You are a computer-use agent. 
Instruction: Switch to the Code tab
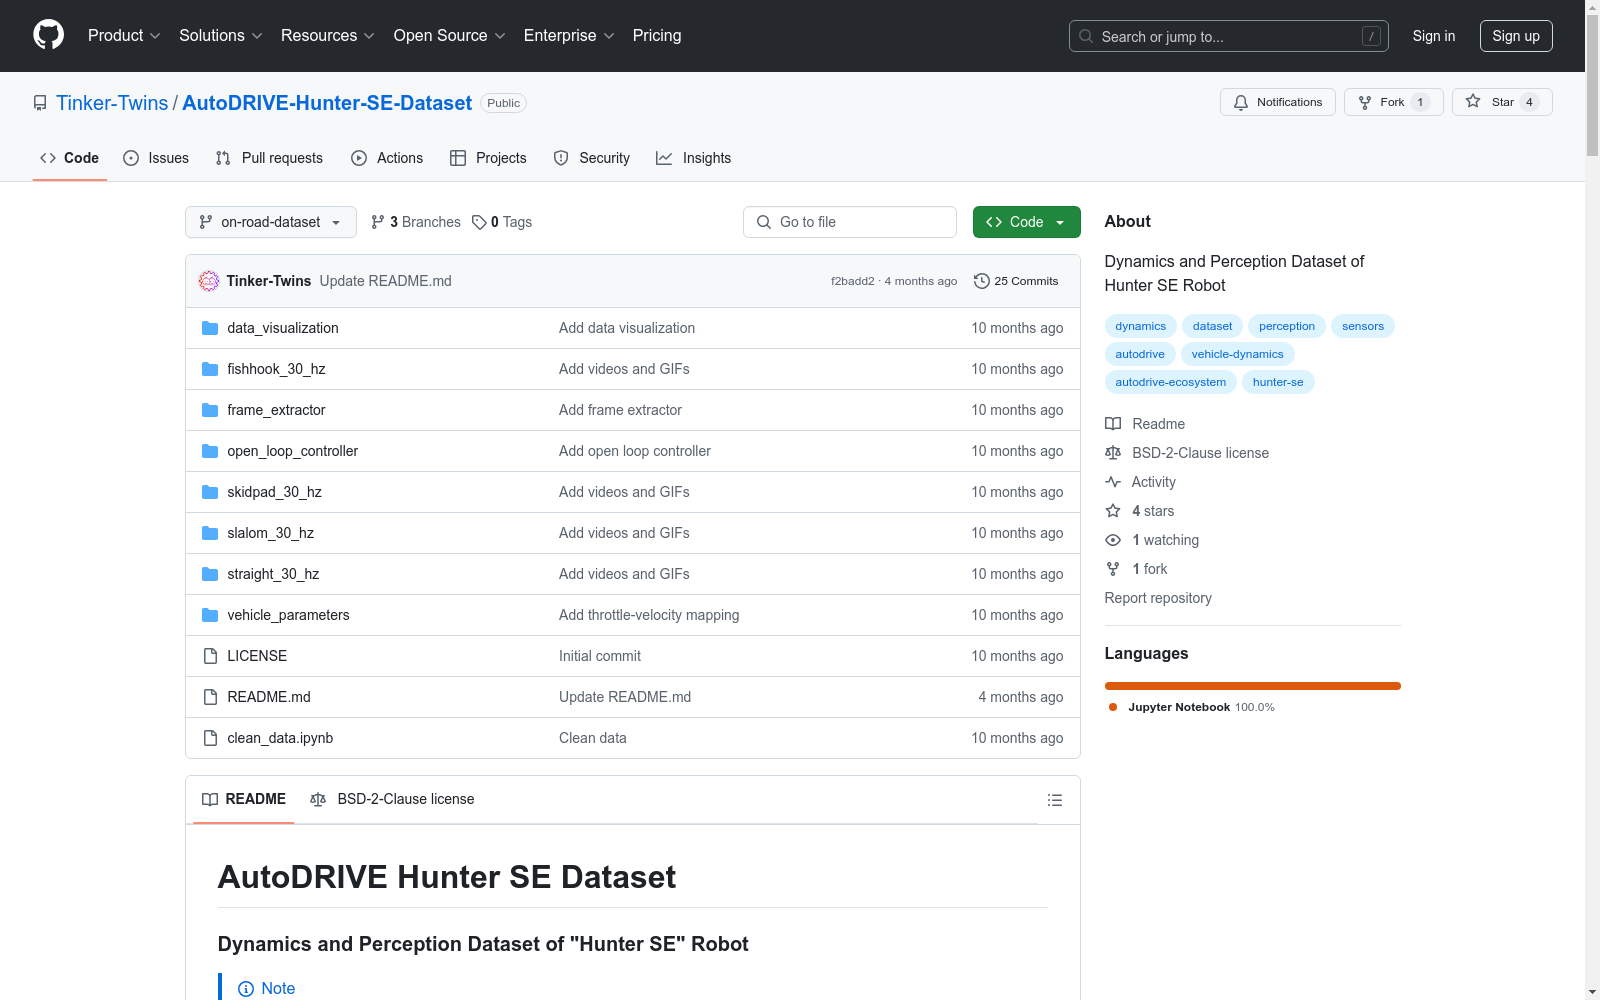(x=70, y=158)
